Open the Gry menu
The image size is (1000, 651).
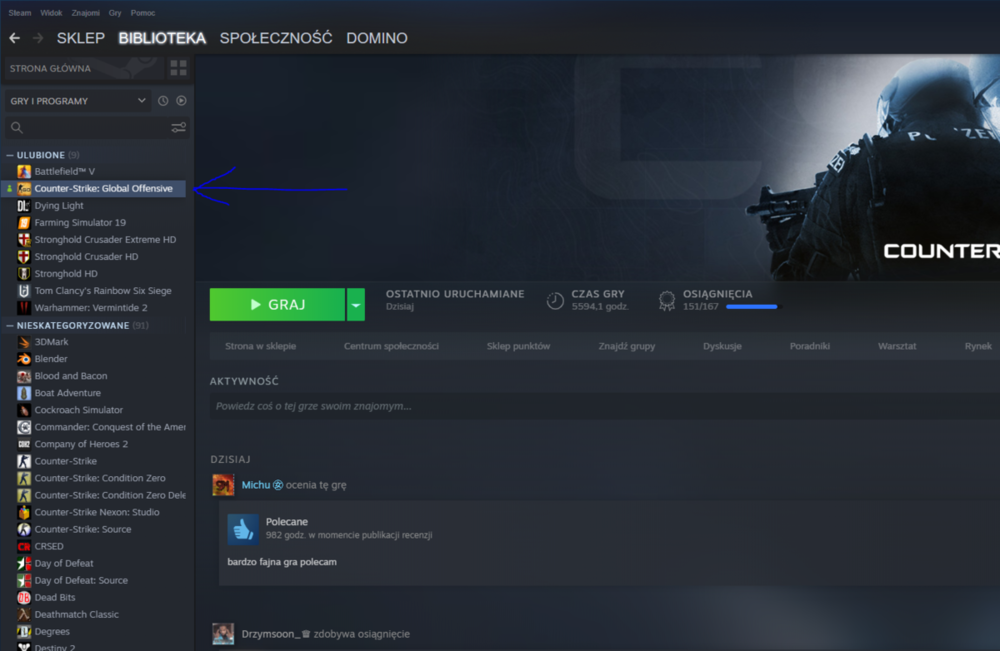pos(115,13)
